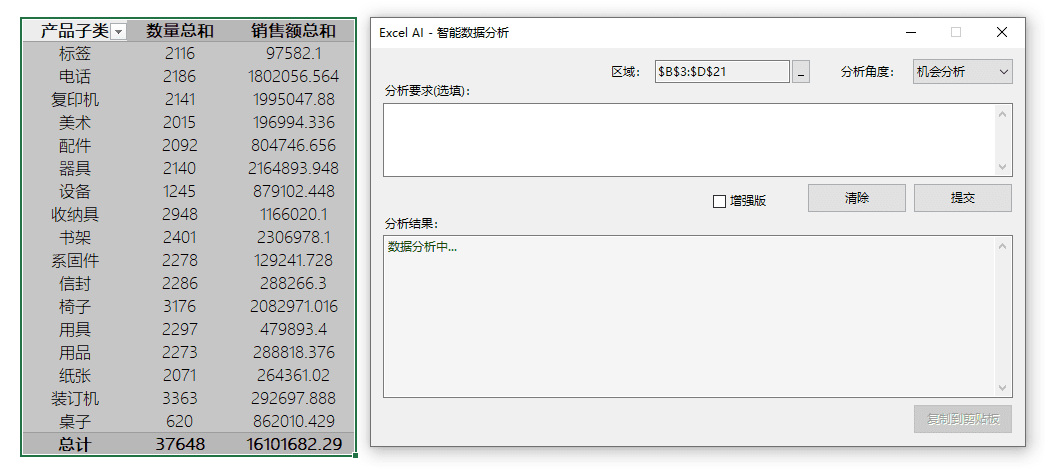The image size is (1045, 471).
Task: Click quantity cell 2186 for 电话
Action: tap(180, 76)
